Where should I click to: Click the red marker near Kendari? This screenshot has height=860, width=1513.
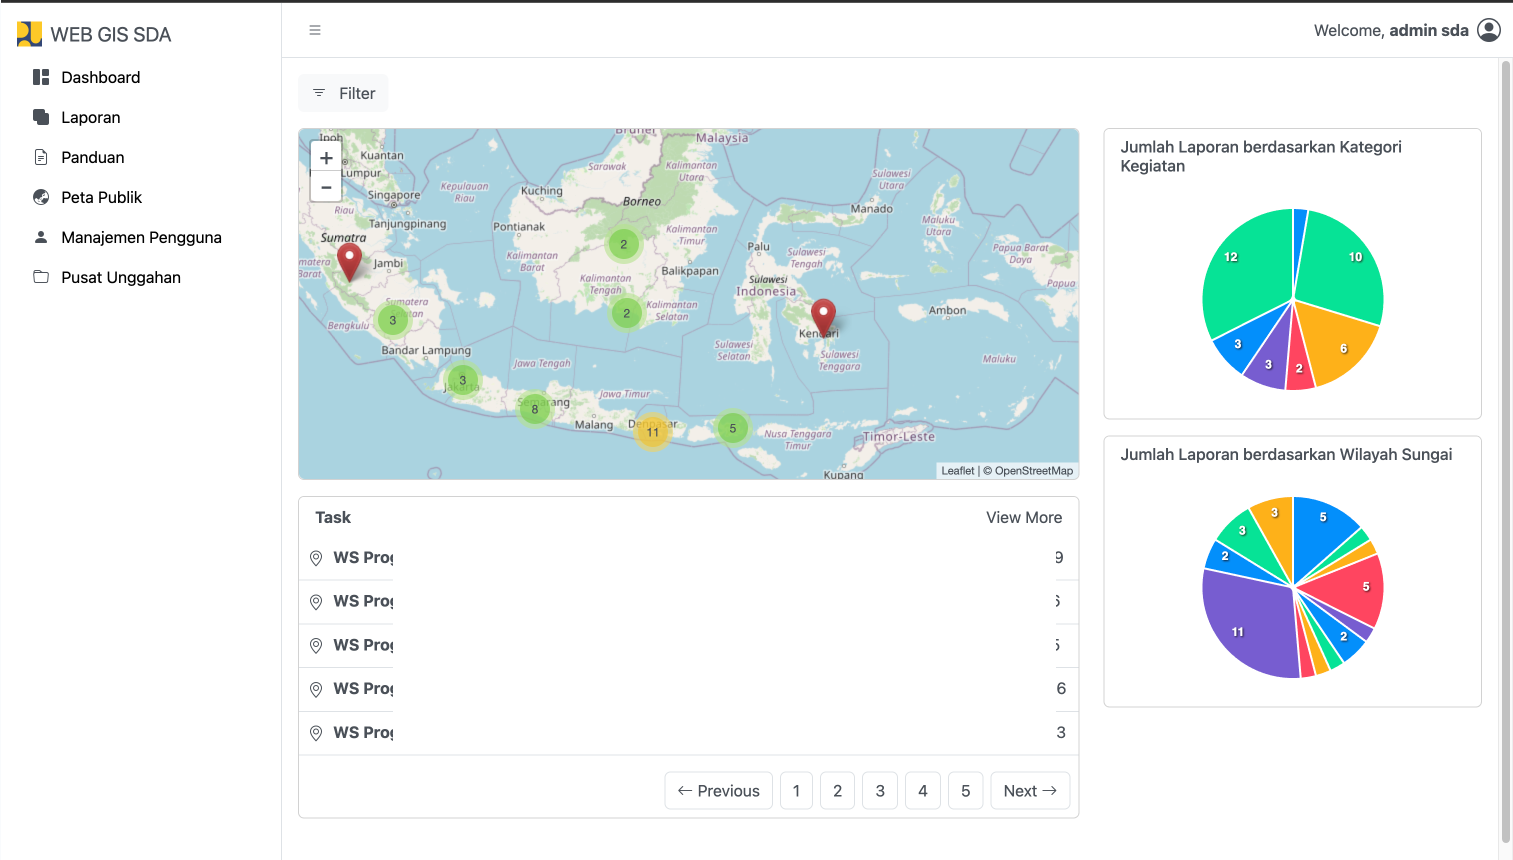pyautogui.click(x=823, y=315)
